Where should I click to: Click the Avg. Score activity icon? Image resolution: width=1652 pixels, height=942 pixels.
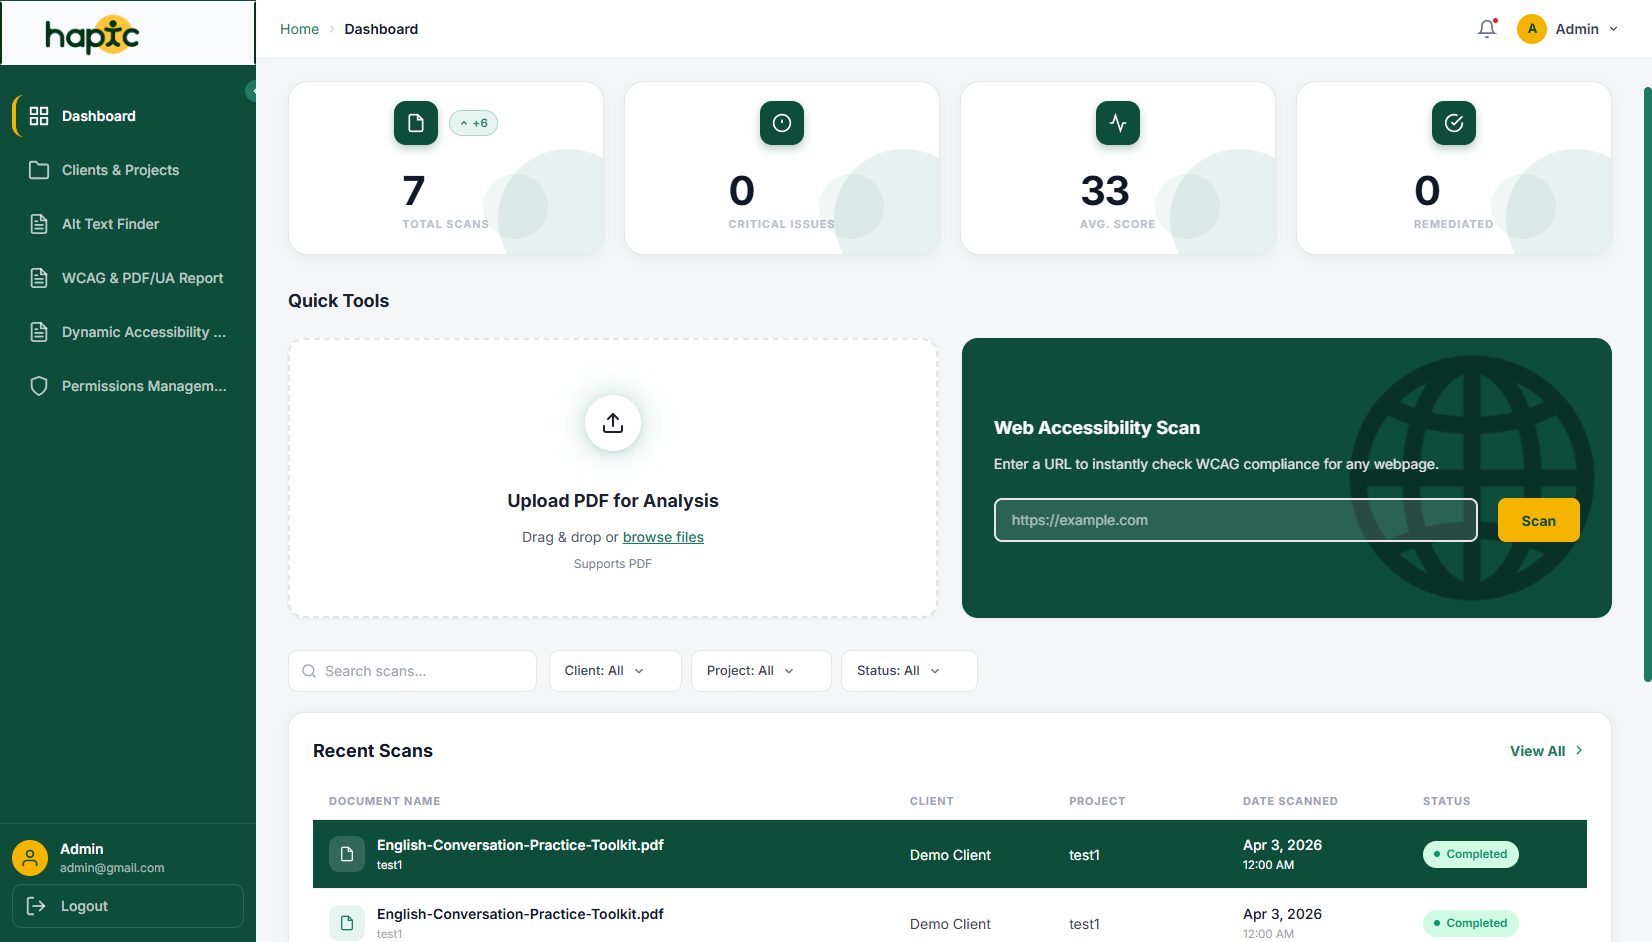click(1118, 123)
